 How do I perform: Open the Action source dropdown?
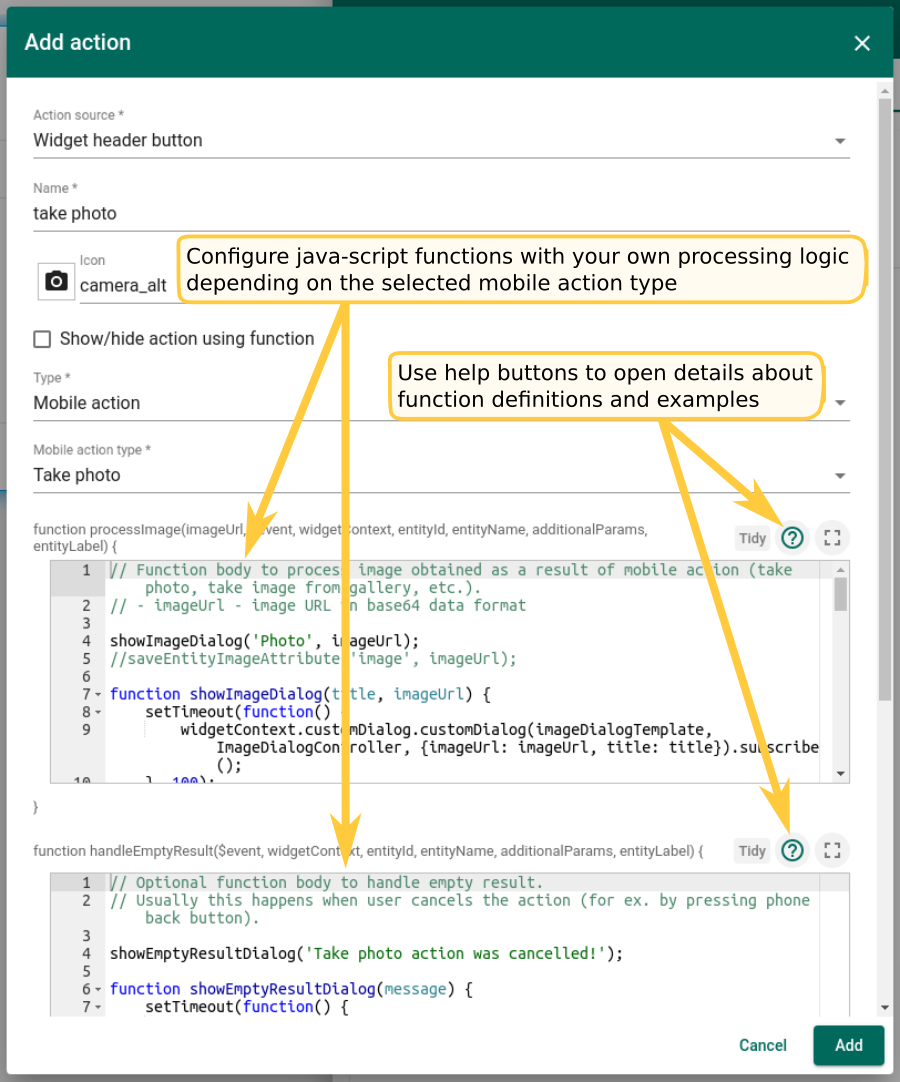point(840,141)
